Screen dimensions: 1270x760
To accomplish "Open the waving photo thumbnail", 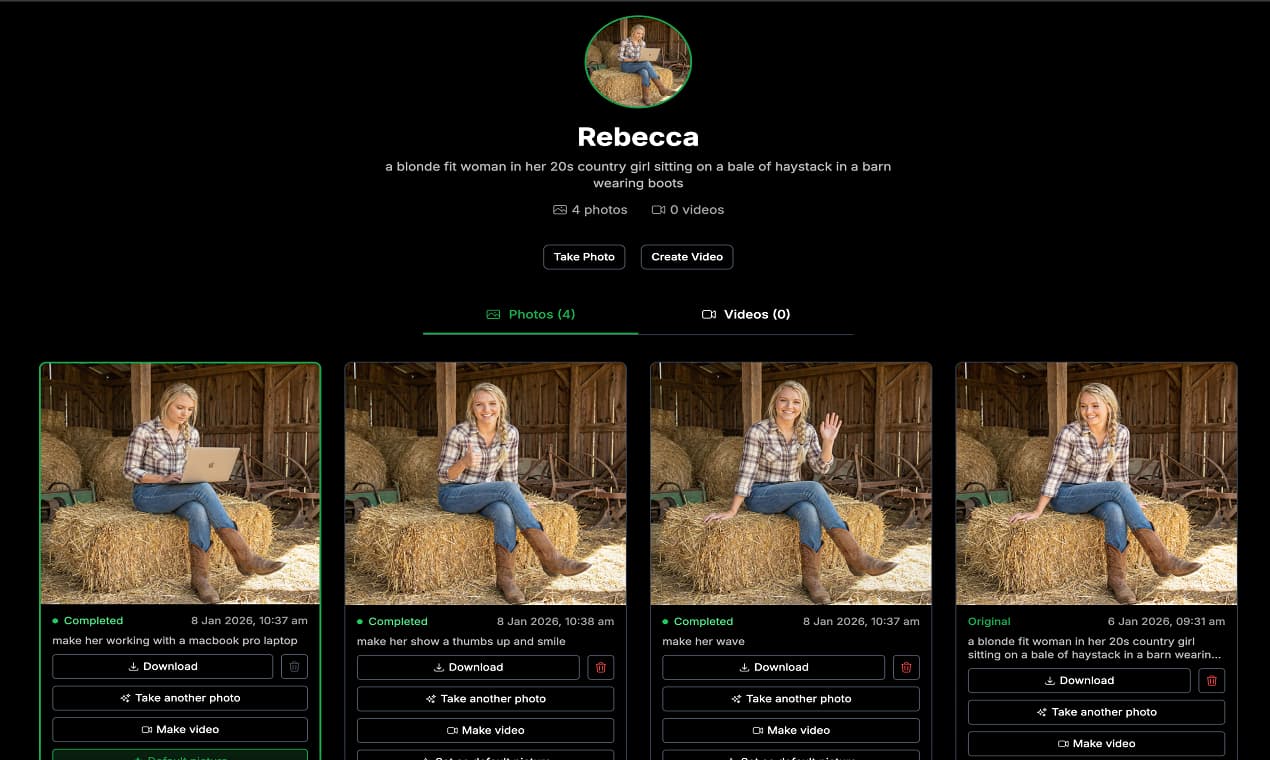I will point(791,483).
